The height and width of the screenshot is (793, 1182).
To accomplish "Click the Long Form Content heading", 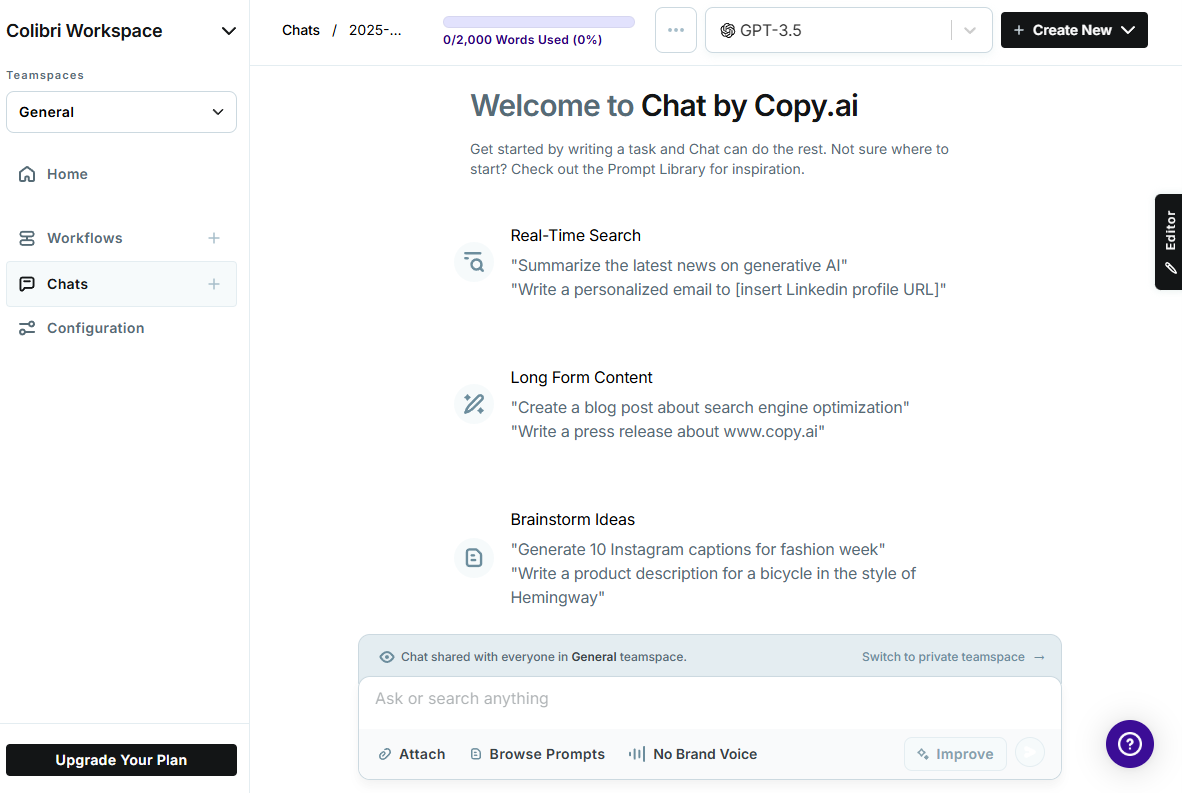I will (581, 378).
